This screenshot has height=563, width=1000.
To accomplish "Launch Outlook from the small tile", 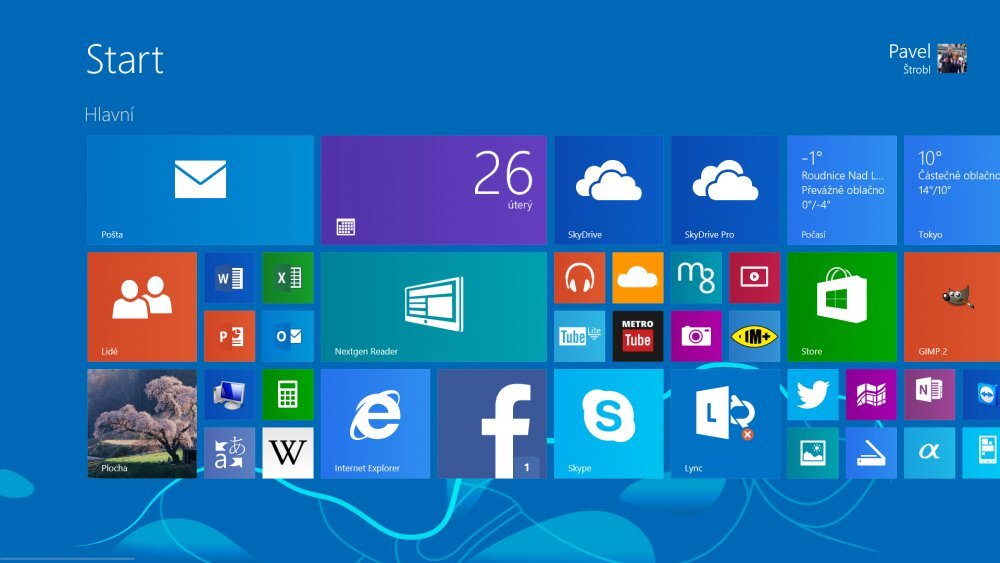I will click(x=288, y=336).
